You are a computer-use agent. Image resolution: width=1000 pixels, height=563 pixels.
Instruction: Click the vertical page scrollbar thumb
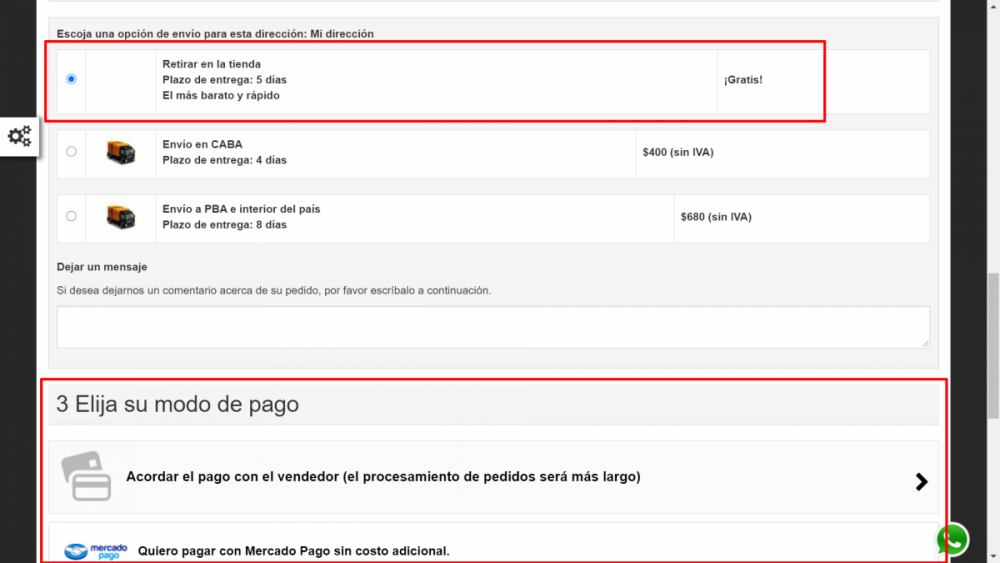coord(992,345)
